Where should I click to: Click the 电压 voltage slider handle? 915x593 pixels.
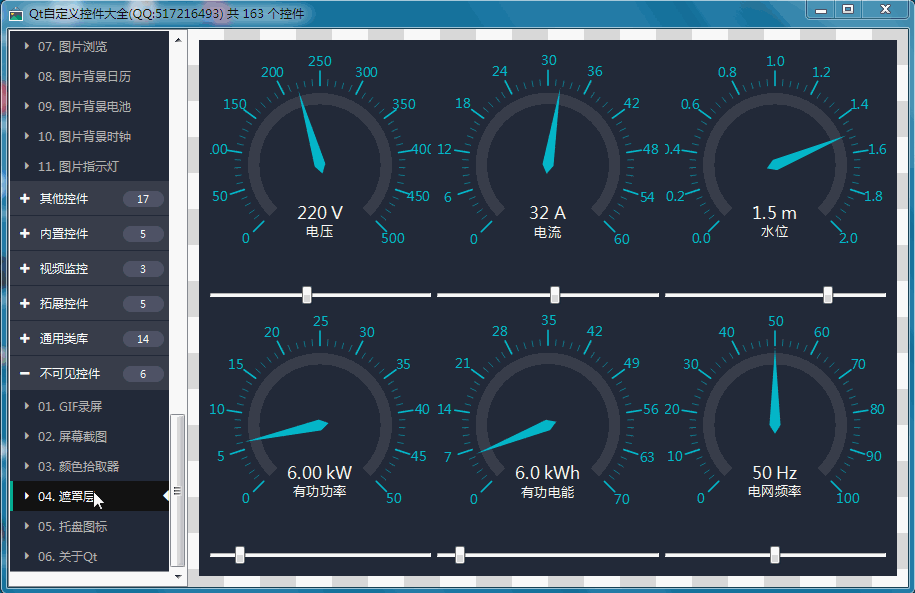(307, 294)
